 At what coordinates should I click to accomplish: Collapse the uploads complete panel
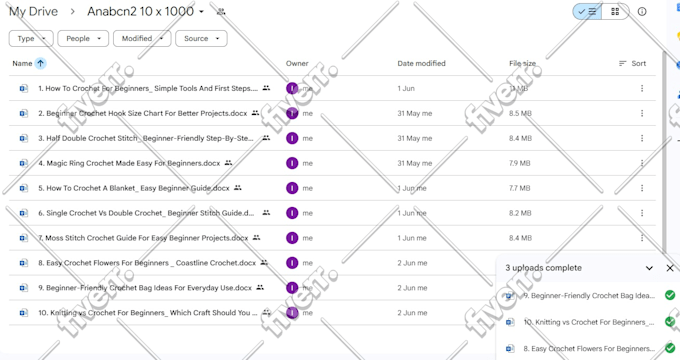(649, 268)
